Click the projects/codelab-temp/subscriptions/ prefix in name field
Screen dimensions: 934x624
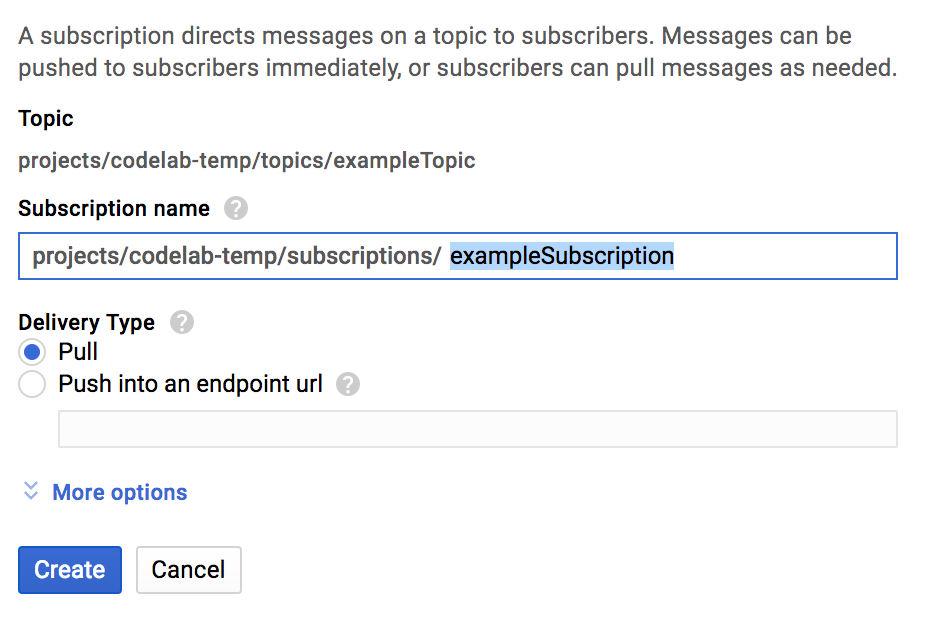point(236,256)
